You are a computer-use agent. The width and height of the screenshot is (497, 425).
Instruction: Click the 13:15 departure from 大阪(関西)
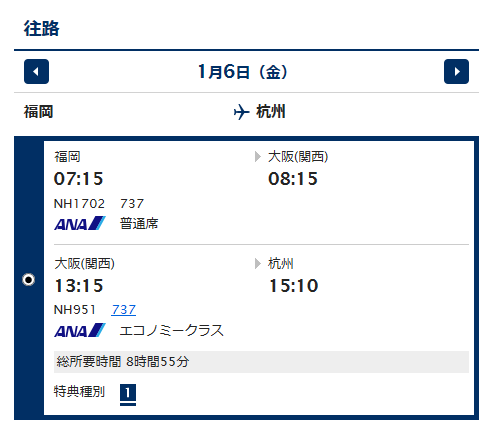pos(79,286)
